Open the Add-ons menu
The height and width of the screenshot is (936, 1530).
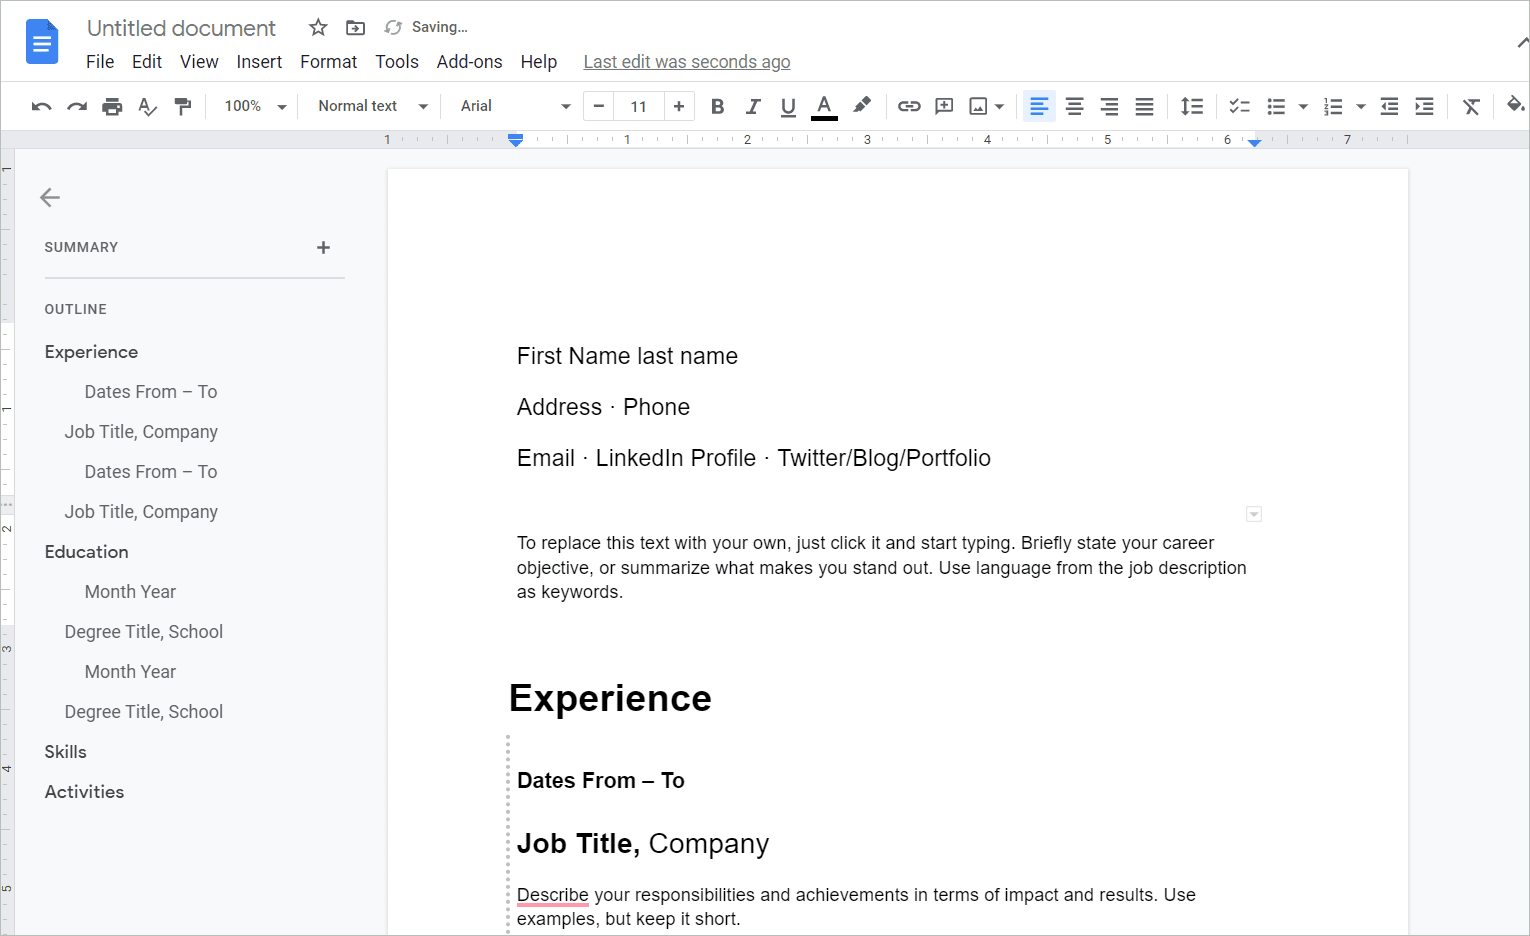[x=469, y=61]
